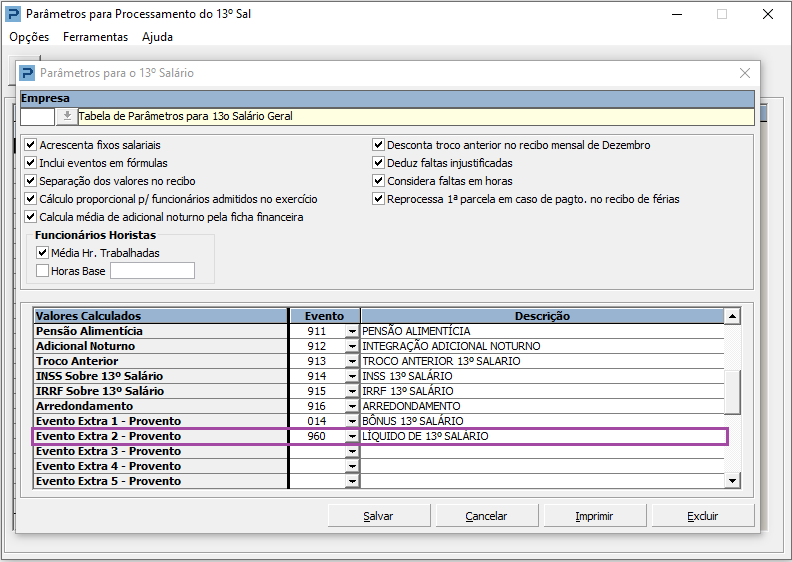792x562 pixels.
Task: Click the Salvar button
Action: pos(378,516)
